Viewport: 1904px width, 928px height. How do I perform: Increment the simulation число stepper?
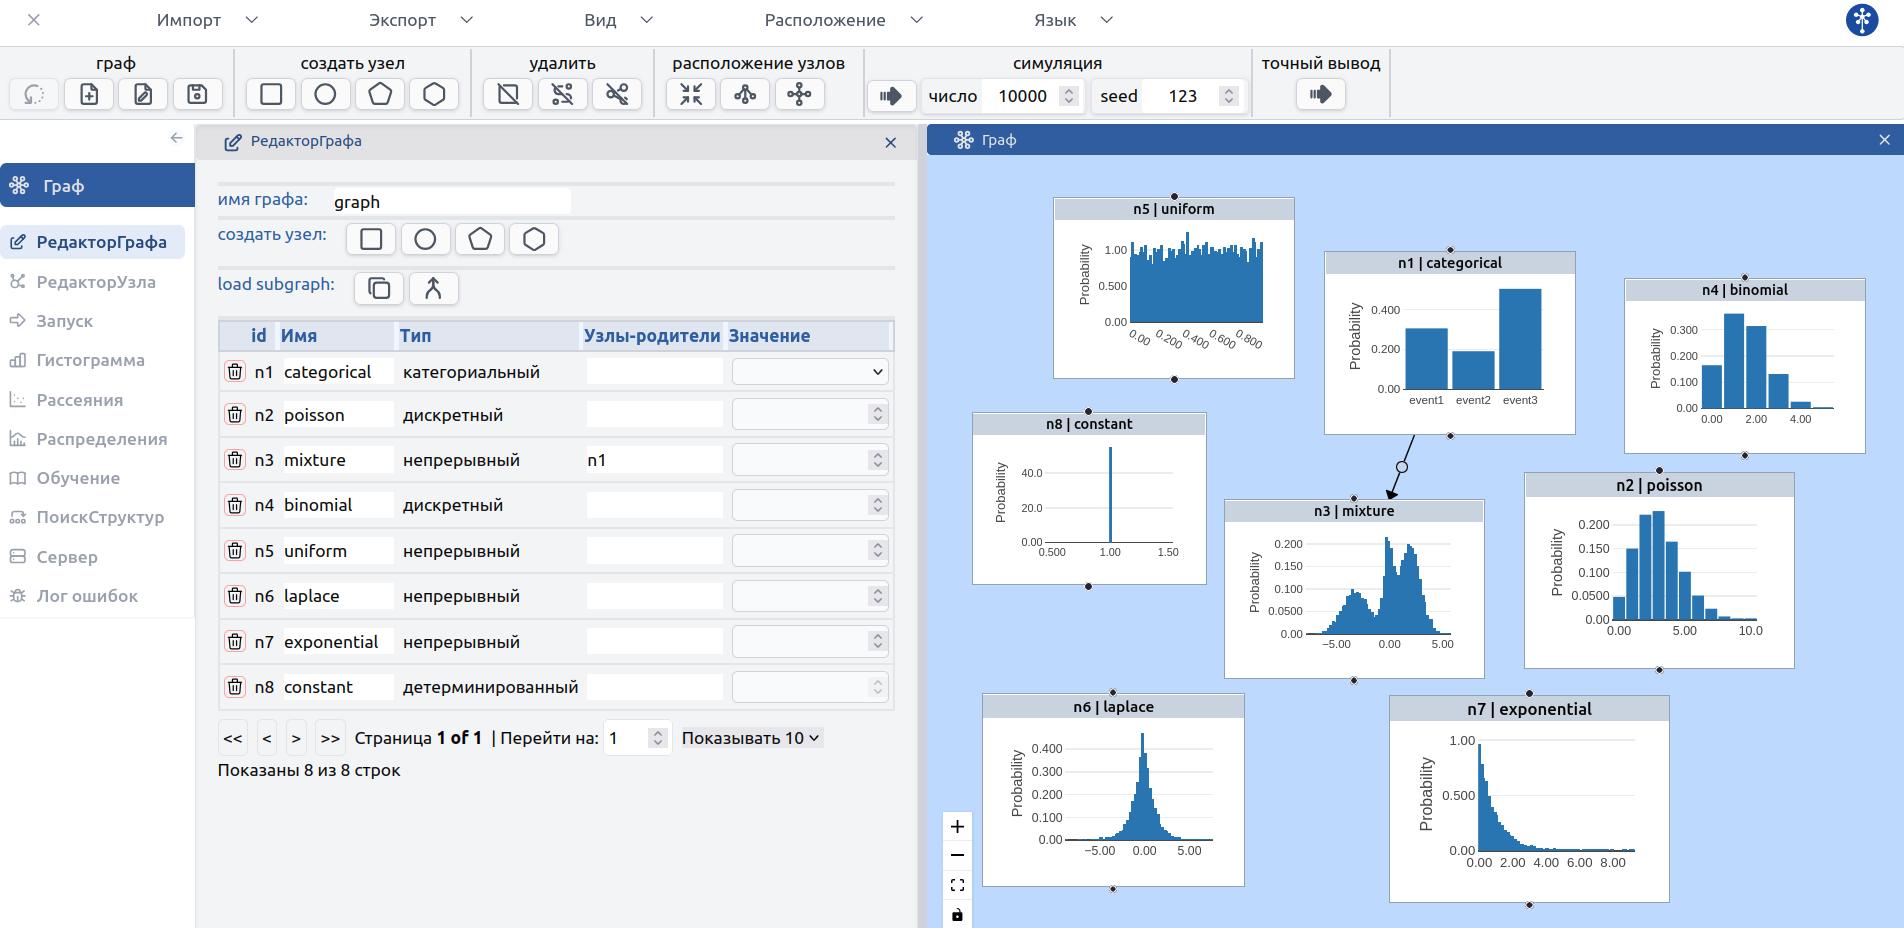[1068, 90]
